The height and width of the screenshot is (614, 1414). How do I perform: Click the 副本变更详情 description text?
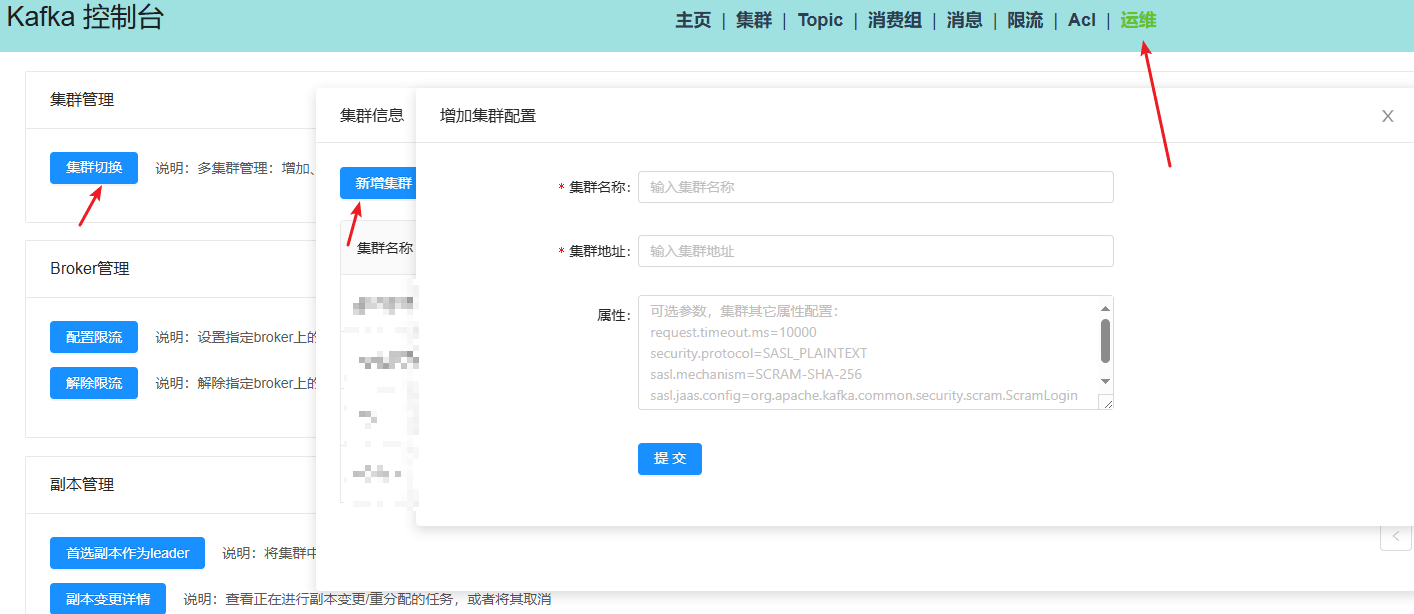tap(367, 599)
